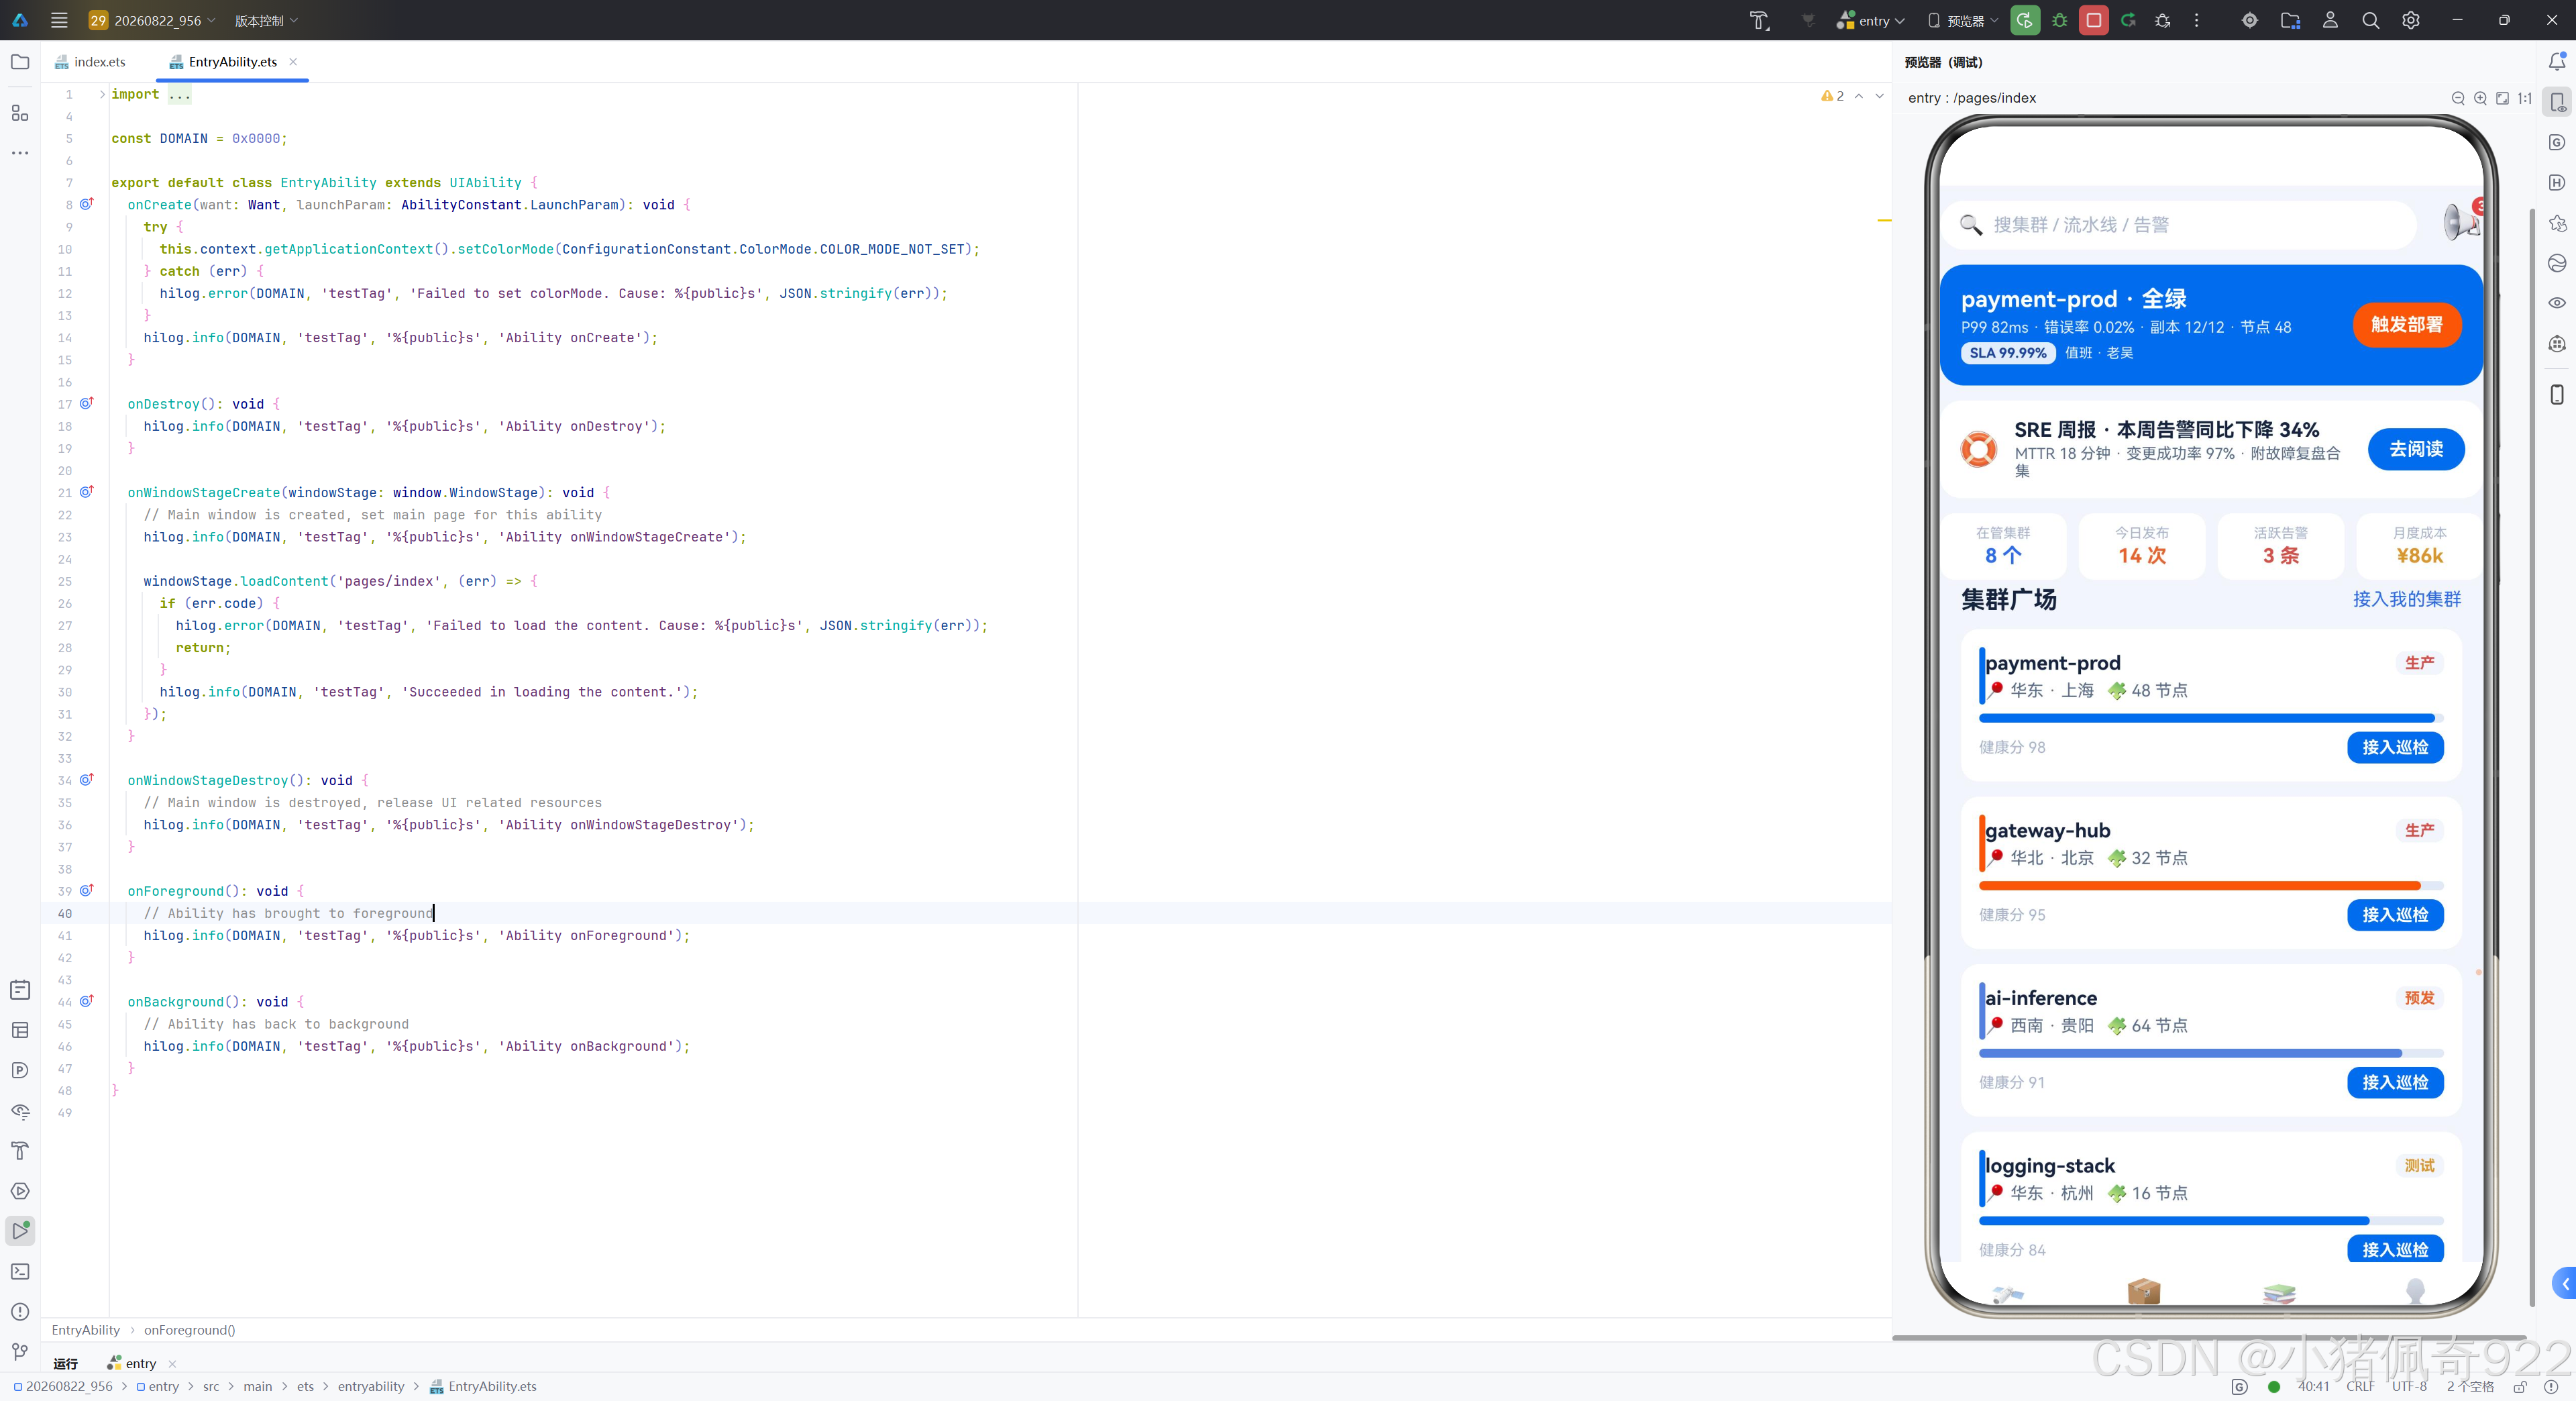Click the 接入我的集群 link
The height and width of the screenshot is (1401, 2576).
2407,599
